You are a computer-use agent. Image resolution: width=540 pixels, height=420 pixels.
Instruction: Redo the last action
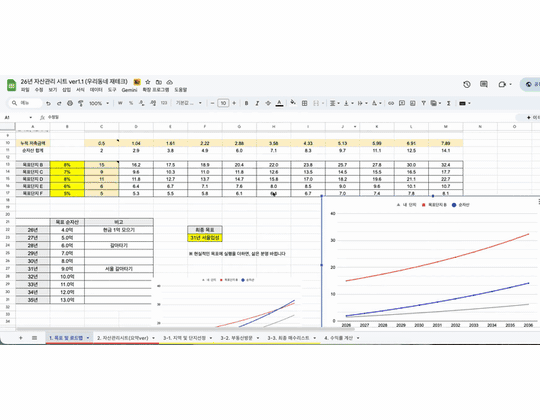click(59, 103)
